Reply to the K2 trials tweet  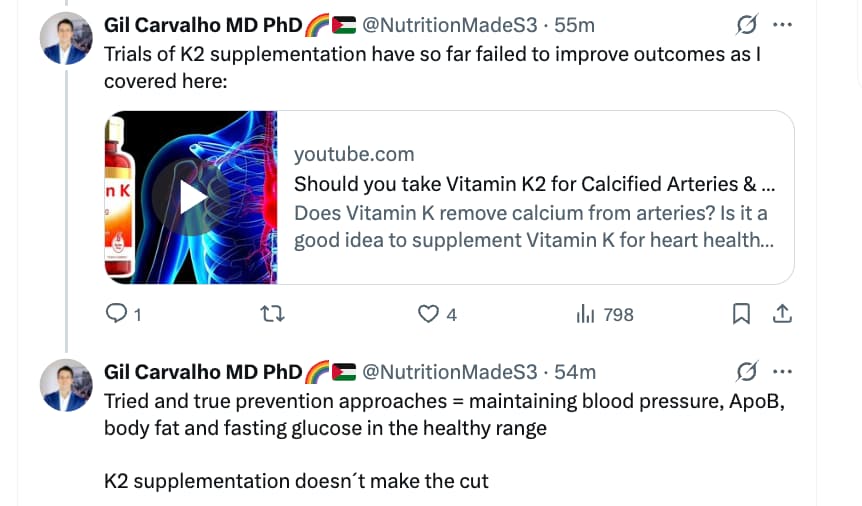click(117, 314)
